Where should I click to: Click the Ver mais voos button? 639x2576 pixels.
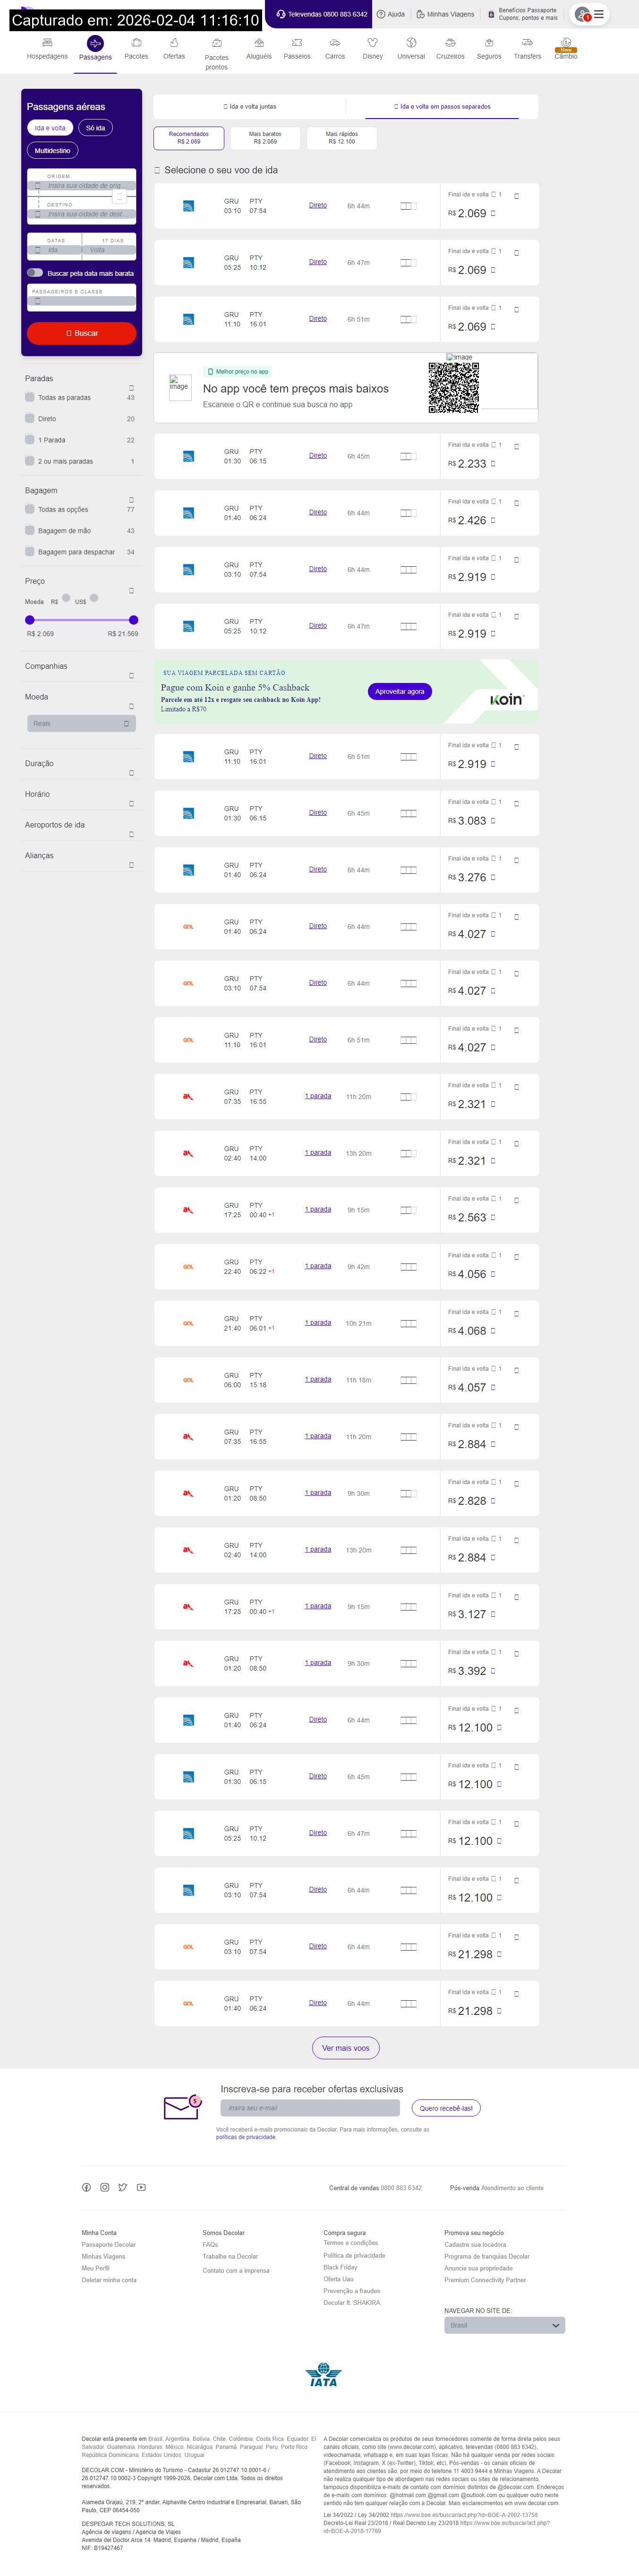point(345,2048)
